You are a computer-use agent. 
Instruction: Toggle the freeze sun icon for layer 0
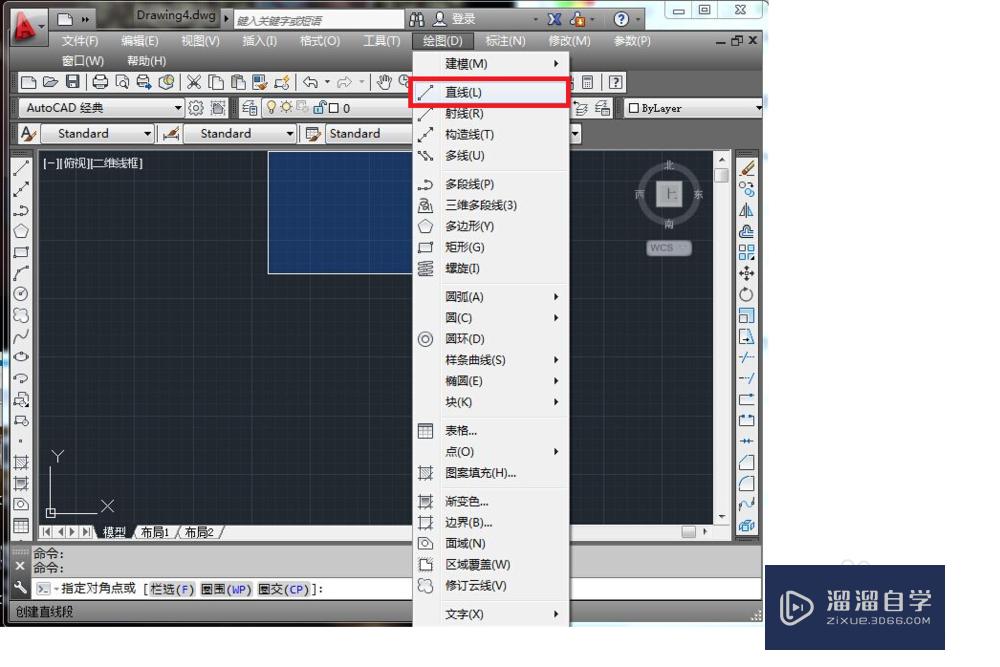[286, 107]
